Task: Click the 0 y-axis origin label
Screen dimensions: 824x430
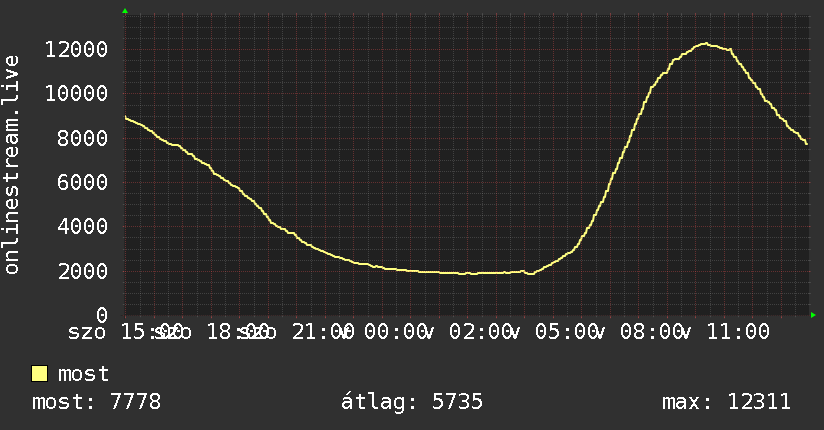Action: click(x=102, y=315)
